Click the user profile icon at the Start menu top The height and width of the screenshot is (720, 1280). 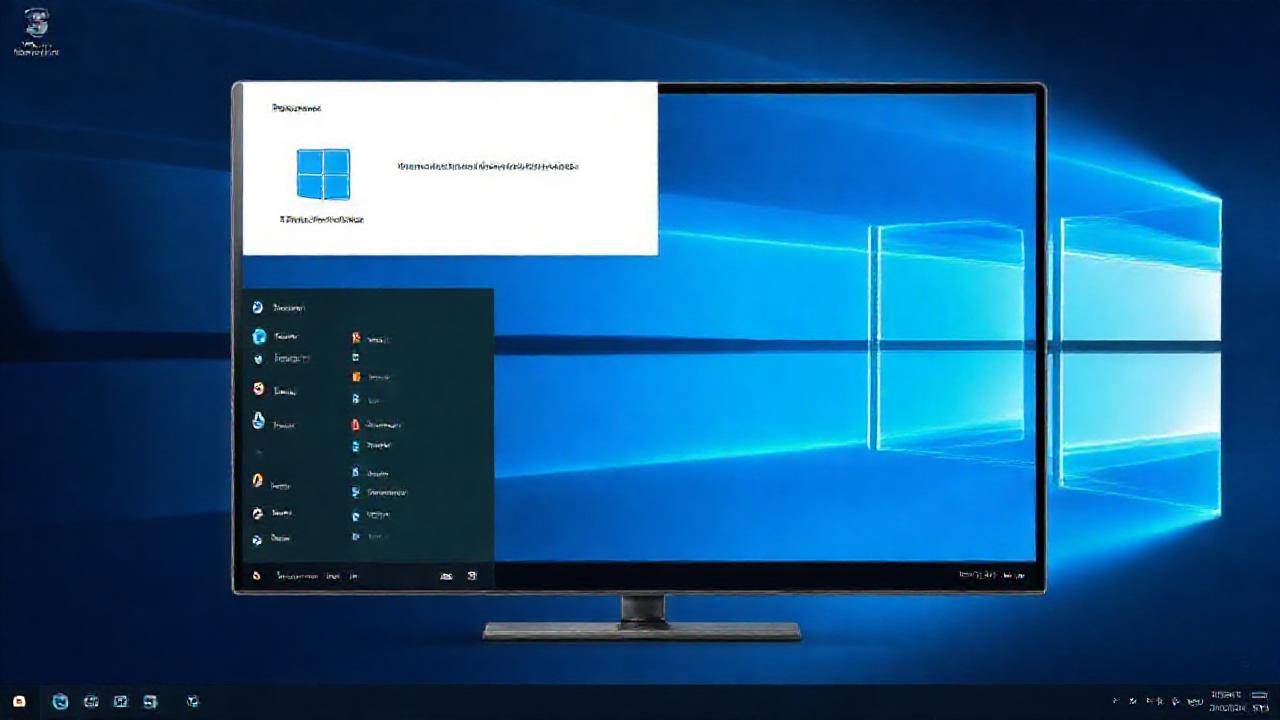[x=256, y=305]
